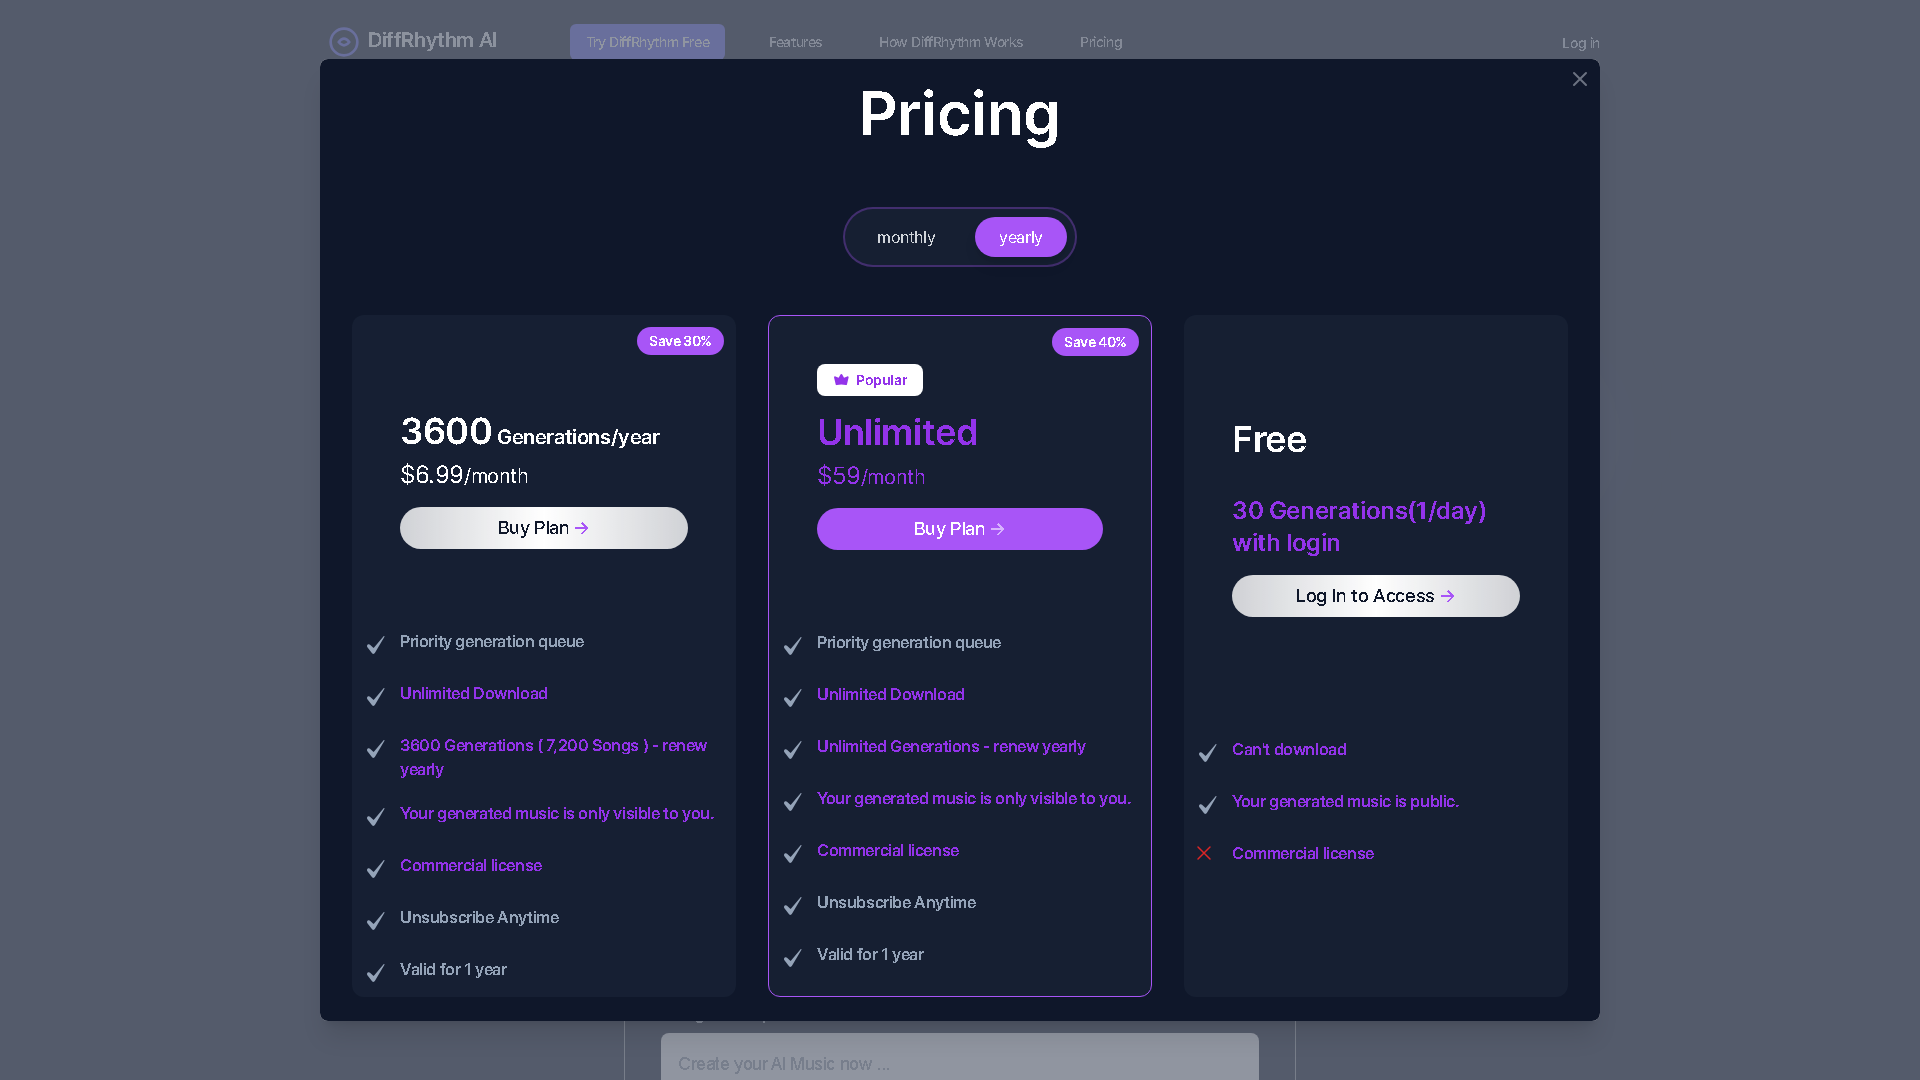Click the Log in link
Image resolution: width=1920 pixels, height=1080 pixels.
pyautogui.click(x=1580, y=43)
